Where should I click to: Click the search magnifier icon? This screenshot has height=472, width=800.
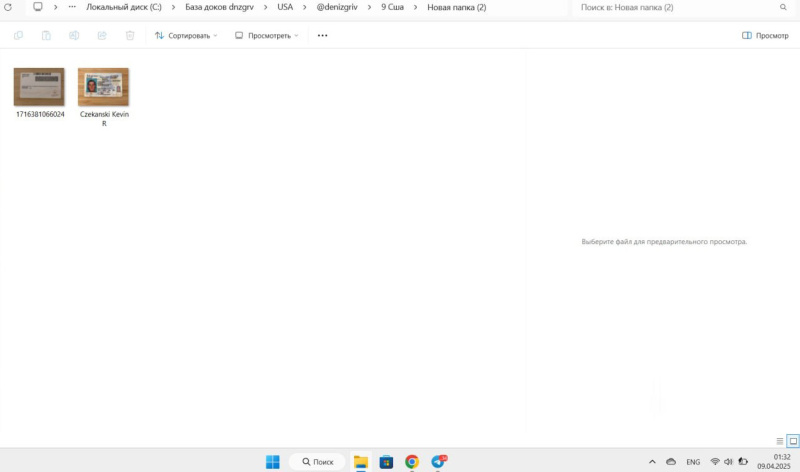click(x=783, y=7)
